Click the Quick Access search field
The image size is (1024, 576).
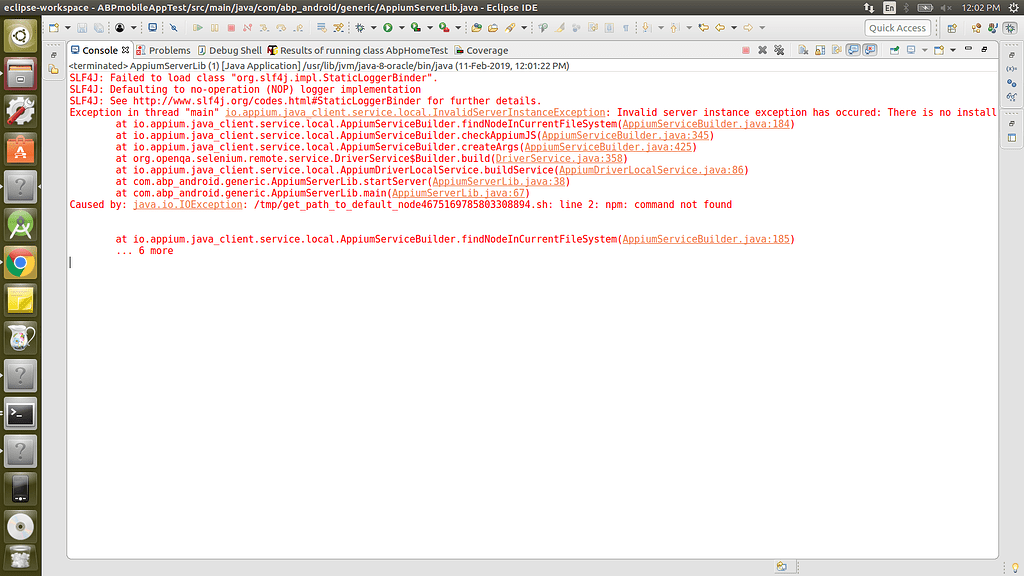[x=897, y=28]
